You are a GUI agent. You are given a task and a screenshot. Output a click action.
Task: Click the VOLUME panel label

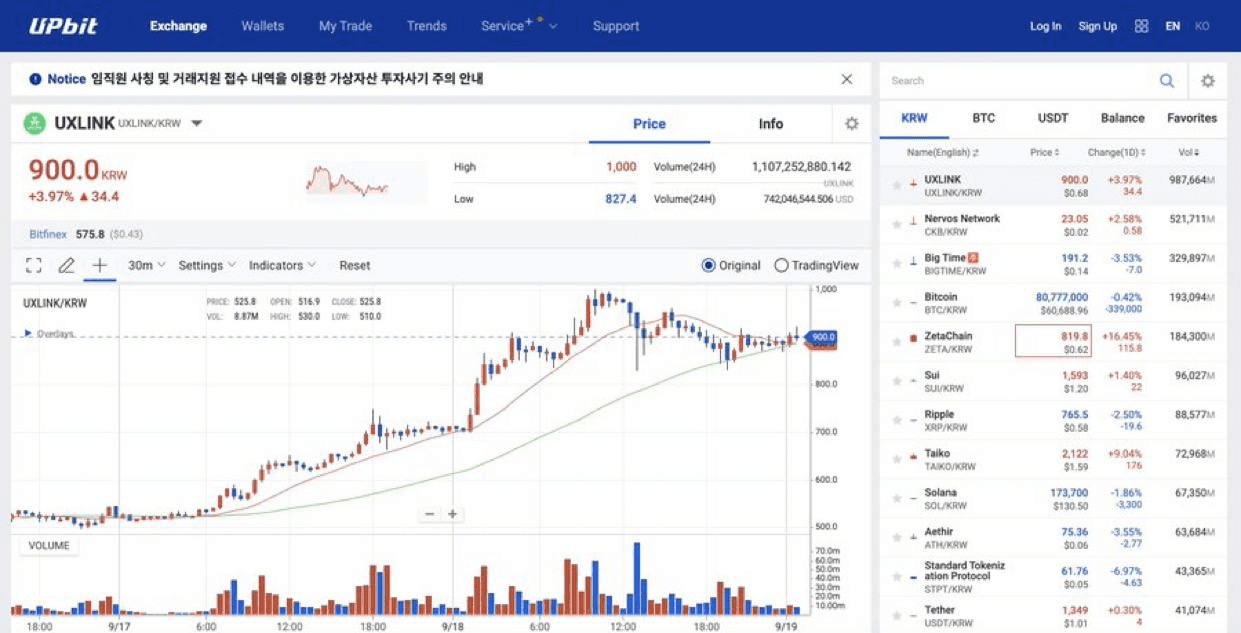[49, 546]
